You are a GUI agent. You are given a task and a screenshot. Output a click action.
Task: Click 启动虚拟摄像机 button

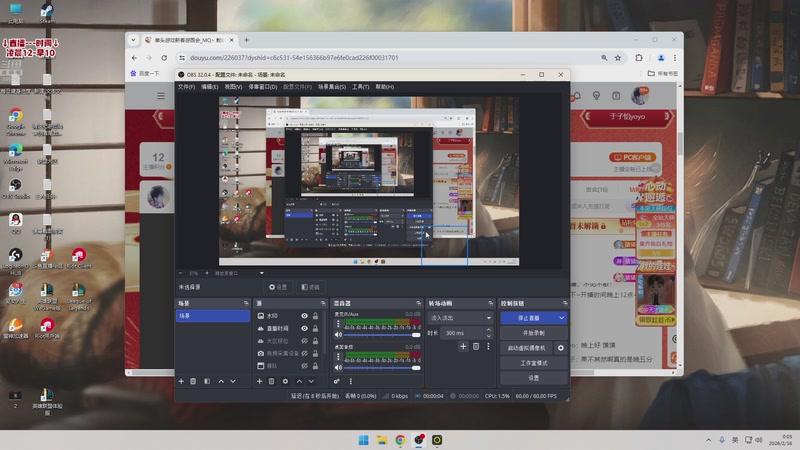pyautogui.click(x=527, y=348)
